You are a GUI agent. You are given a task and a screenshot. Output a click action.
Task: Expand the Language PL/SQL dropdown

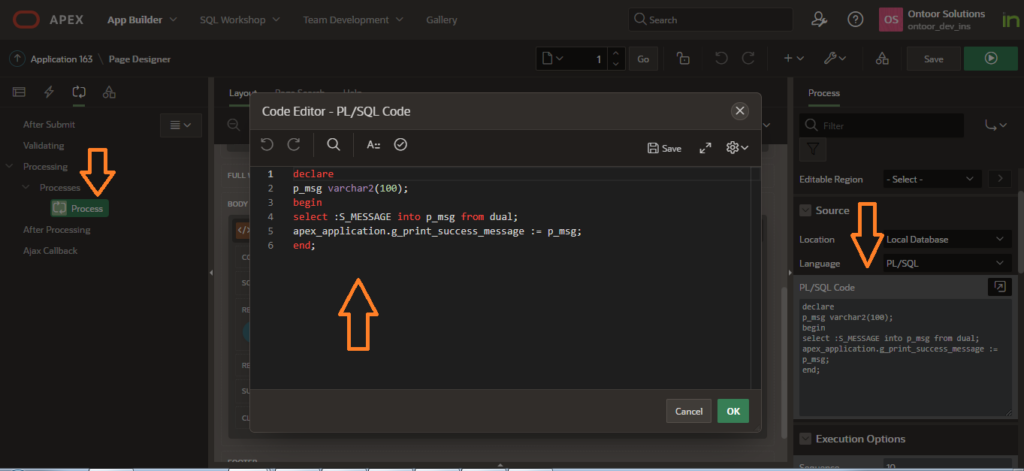coord(946,263)
